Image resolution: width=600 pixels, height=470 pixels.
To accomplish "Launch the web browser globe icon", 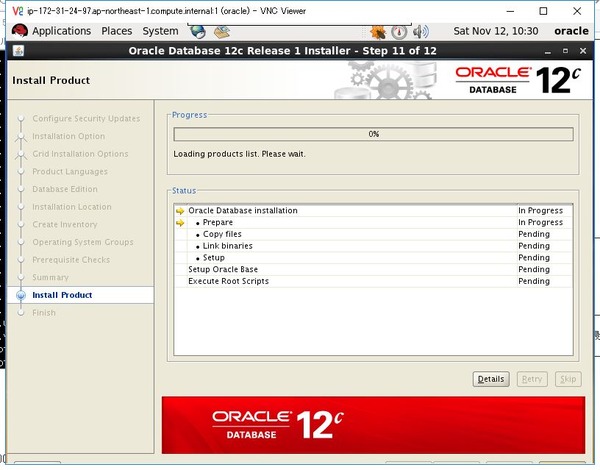I will coord(198,31).
